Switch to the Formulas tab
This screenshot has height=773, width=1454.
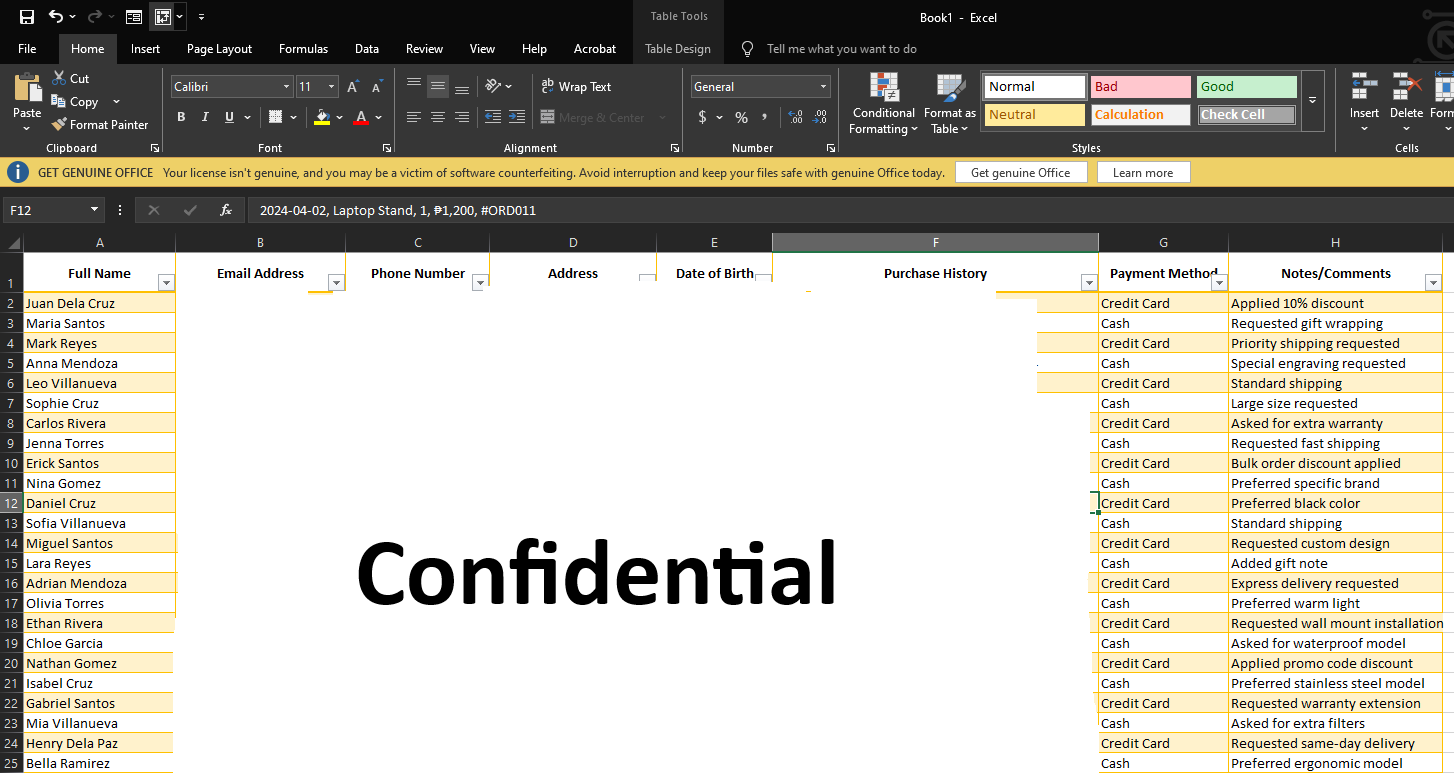point(303,49)
